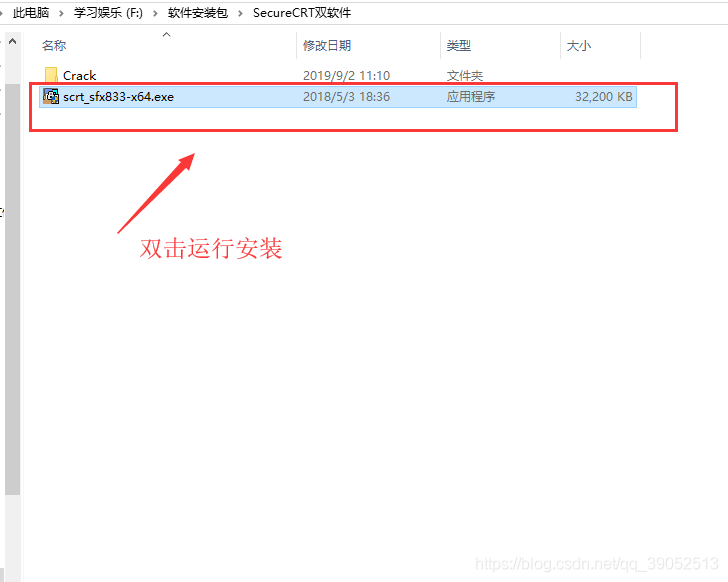This screenshot has height=582, width=728.
Task: Click the 文件夹 type cell
Action: 465,75
